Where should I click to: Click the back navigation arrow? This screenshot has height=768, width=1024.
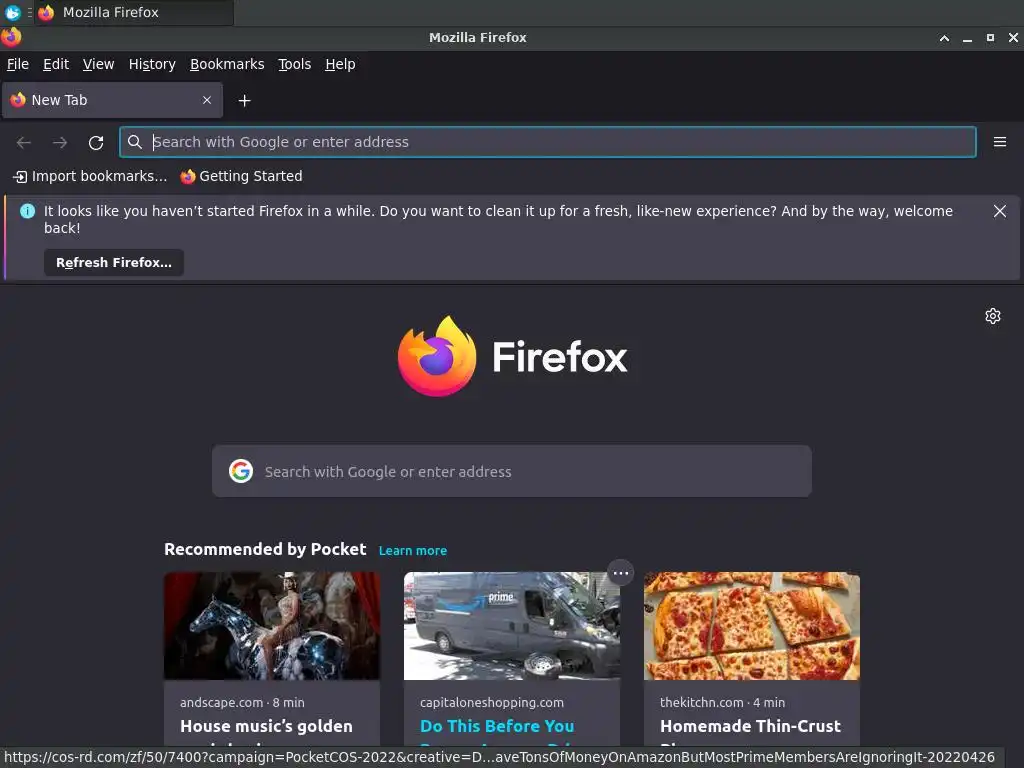click(x=24, y=142)
